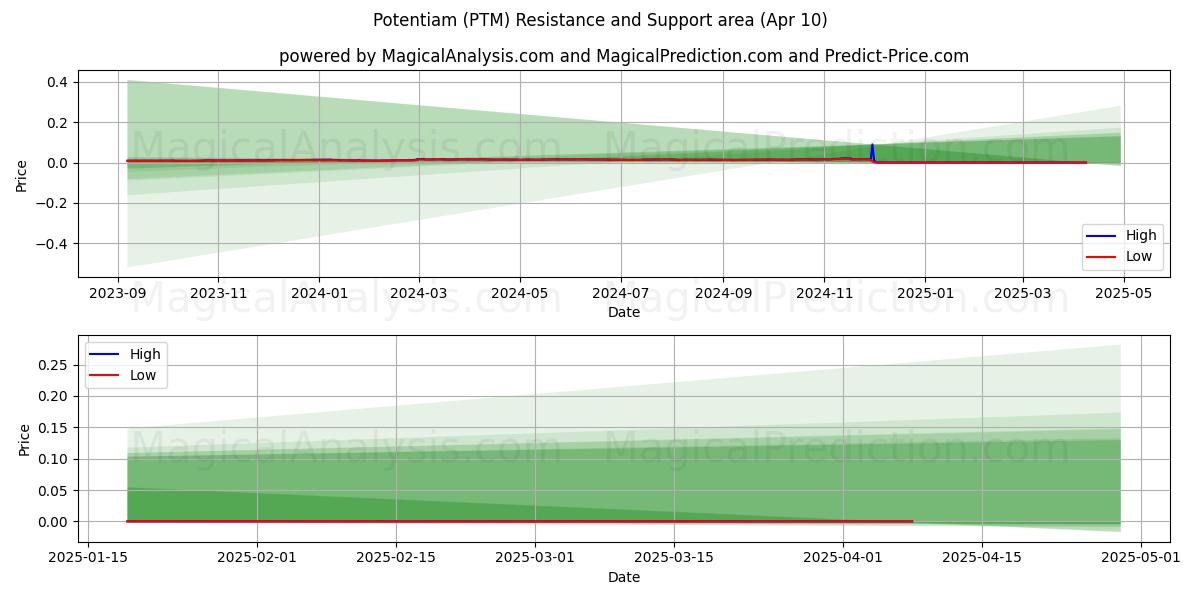This screenshot has width=1200, height=600.
Task: Click the 2024-01 x-axis tick label
Action: 319,294
